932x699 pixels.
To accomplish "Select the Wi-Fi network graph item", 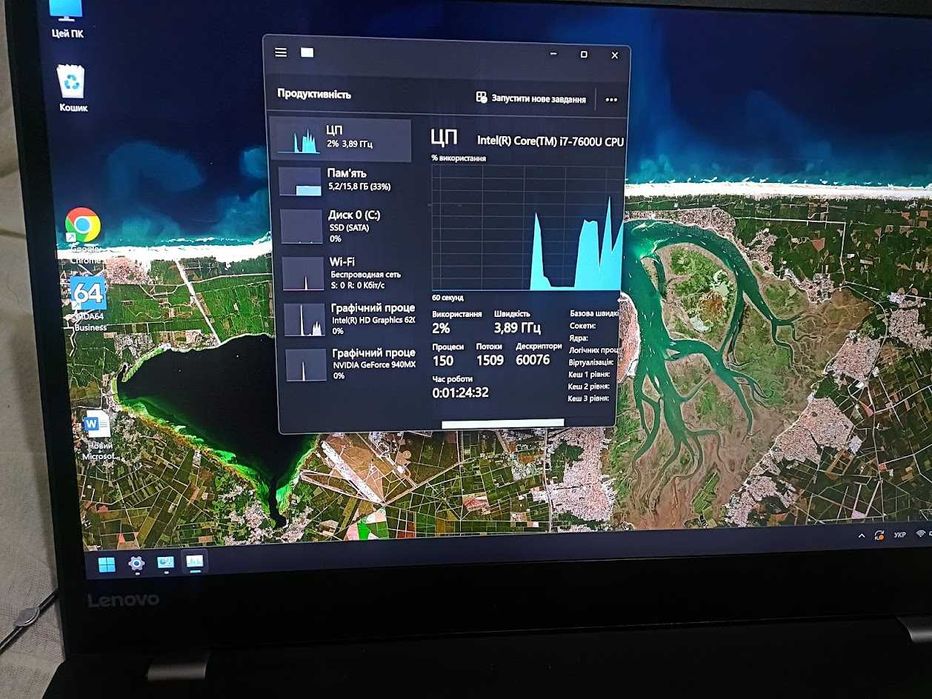I will click(x=347, y=273).
